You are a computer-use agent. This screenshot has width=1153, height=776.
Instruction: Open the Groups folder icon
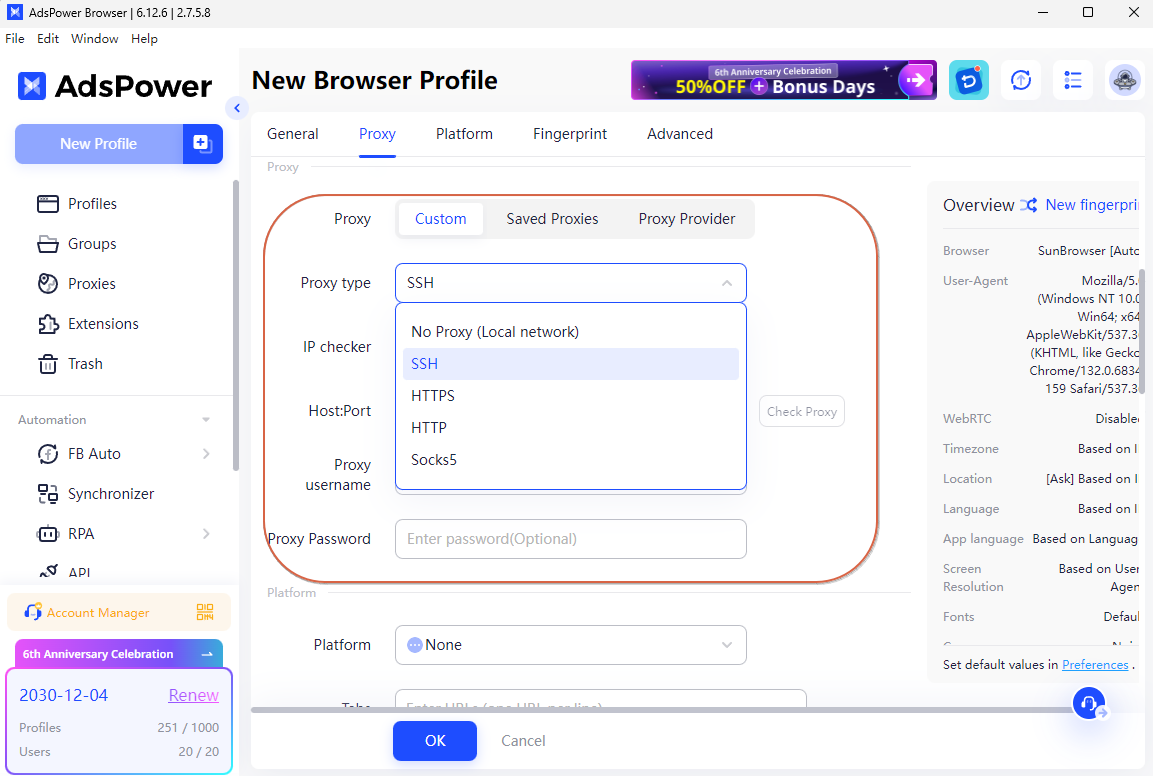(x=48, y=243)
